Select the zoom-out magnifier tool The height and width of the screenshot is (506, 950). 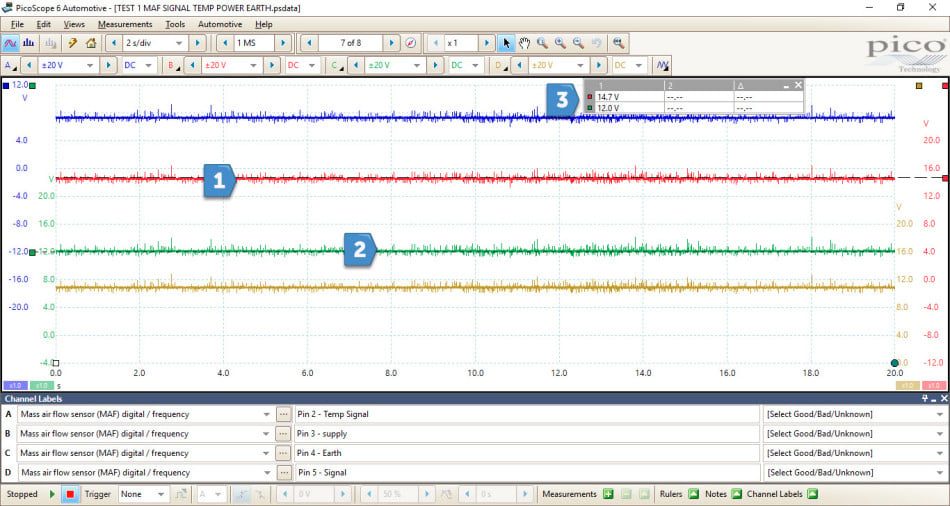click(x=579, y=43)
